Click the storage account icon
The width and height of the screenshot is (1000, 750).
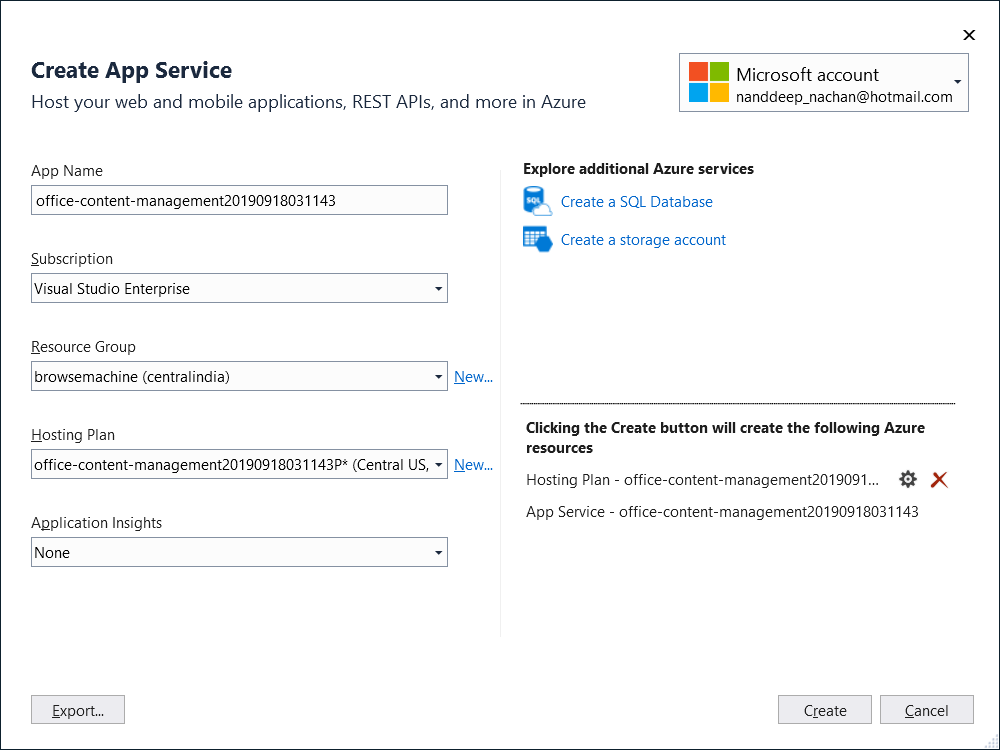538,240
